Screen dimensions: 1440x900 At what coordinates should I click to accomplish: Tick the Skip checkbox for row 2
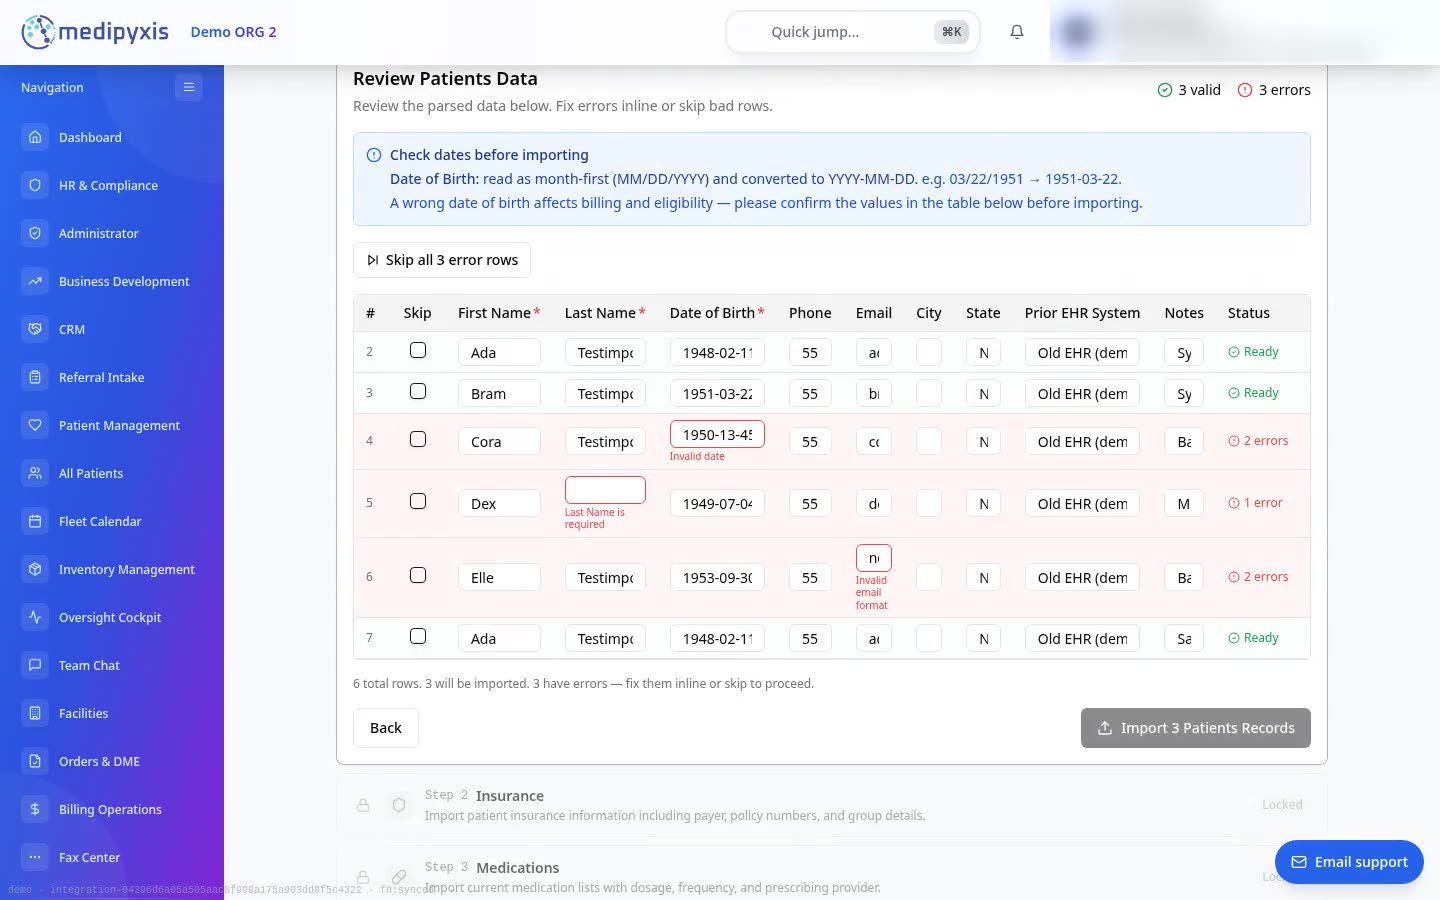point(418,350)
